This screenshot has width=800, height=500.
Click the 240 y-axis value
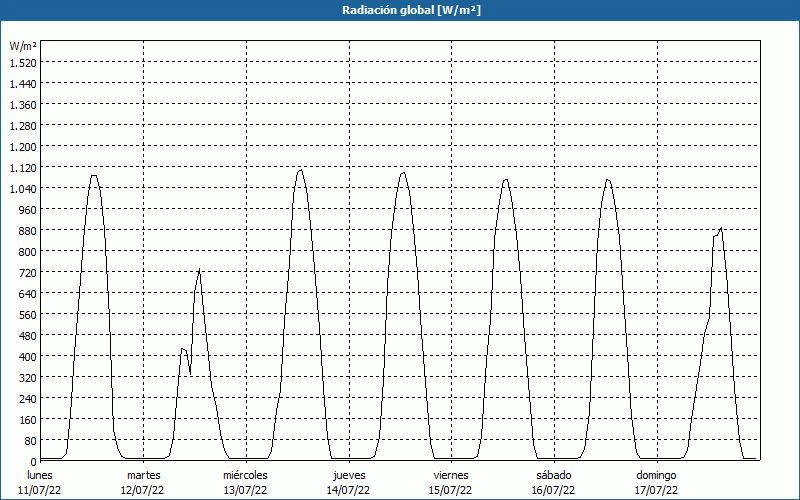27,399
